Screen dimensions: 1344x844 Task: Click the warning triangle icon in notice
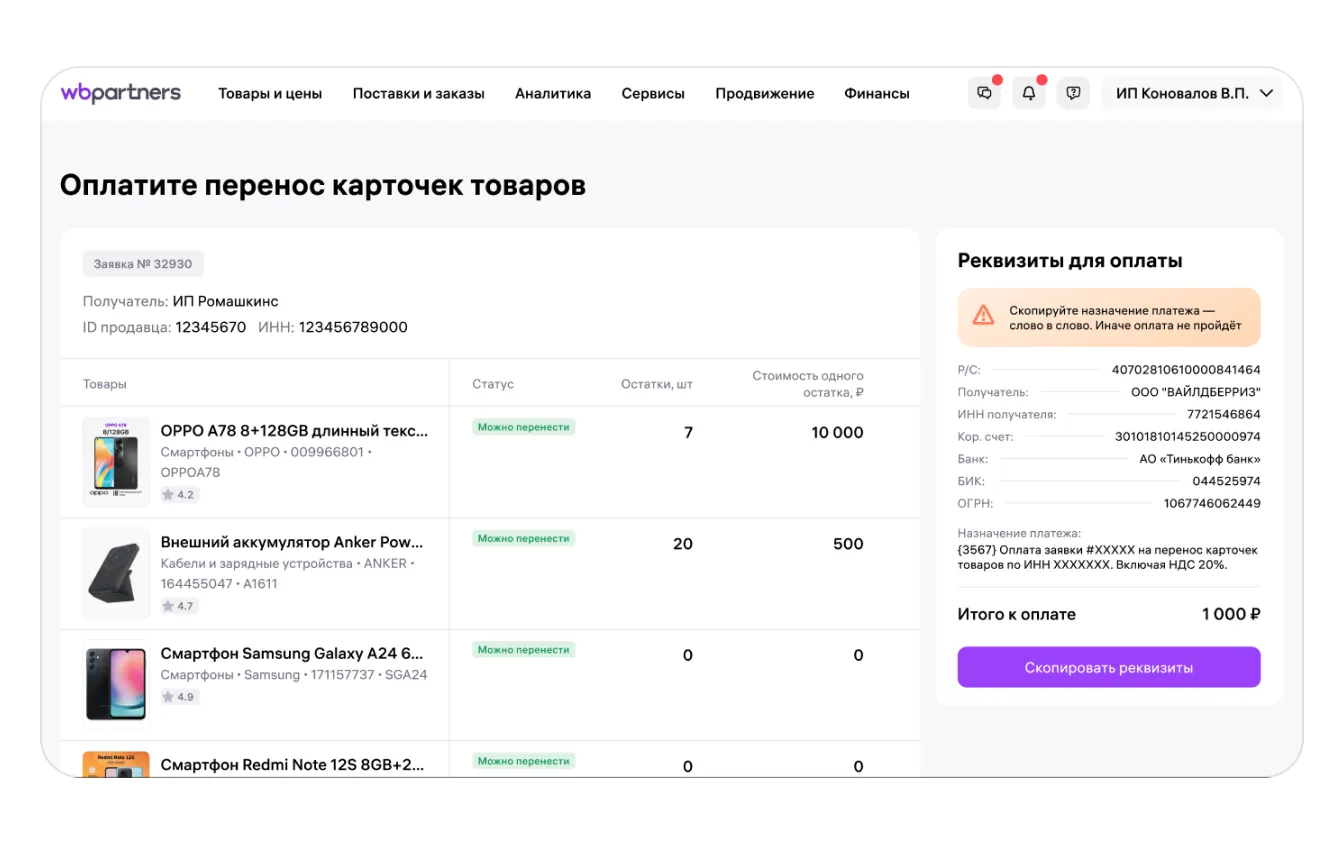[x=984, y=316]
